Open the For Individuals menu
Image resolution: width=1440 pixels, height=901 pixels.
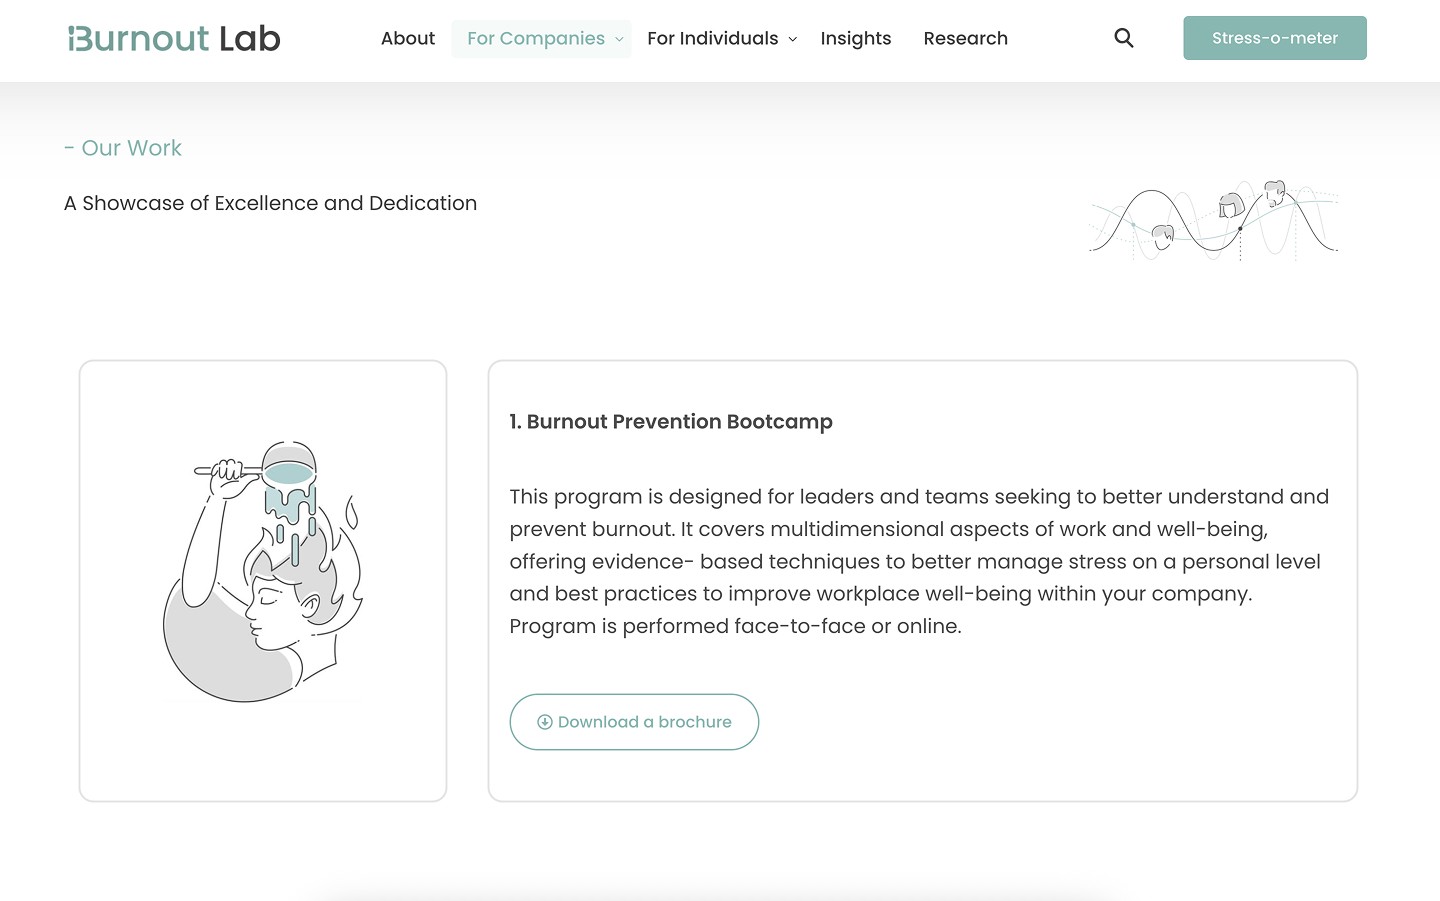[722, 39]
